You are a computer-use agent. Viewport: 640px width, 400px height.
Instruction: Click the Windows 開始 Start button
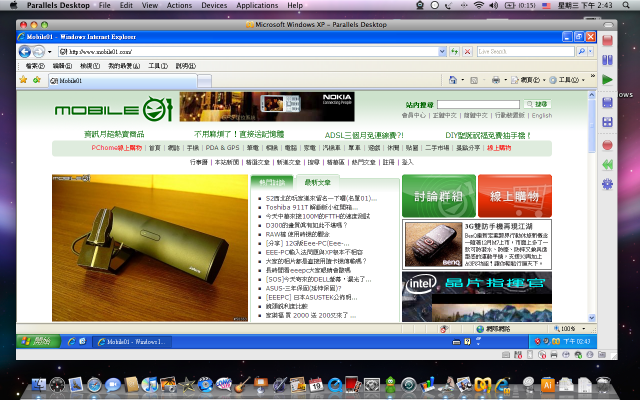38,341
